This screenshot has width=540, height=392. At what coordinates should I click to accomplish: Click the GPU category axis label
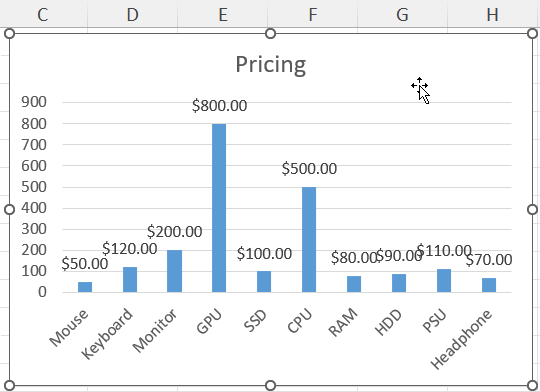[209, 321]
